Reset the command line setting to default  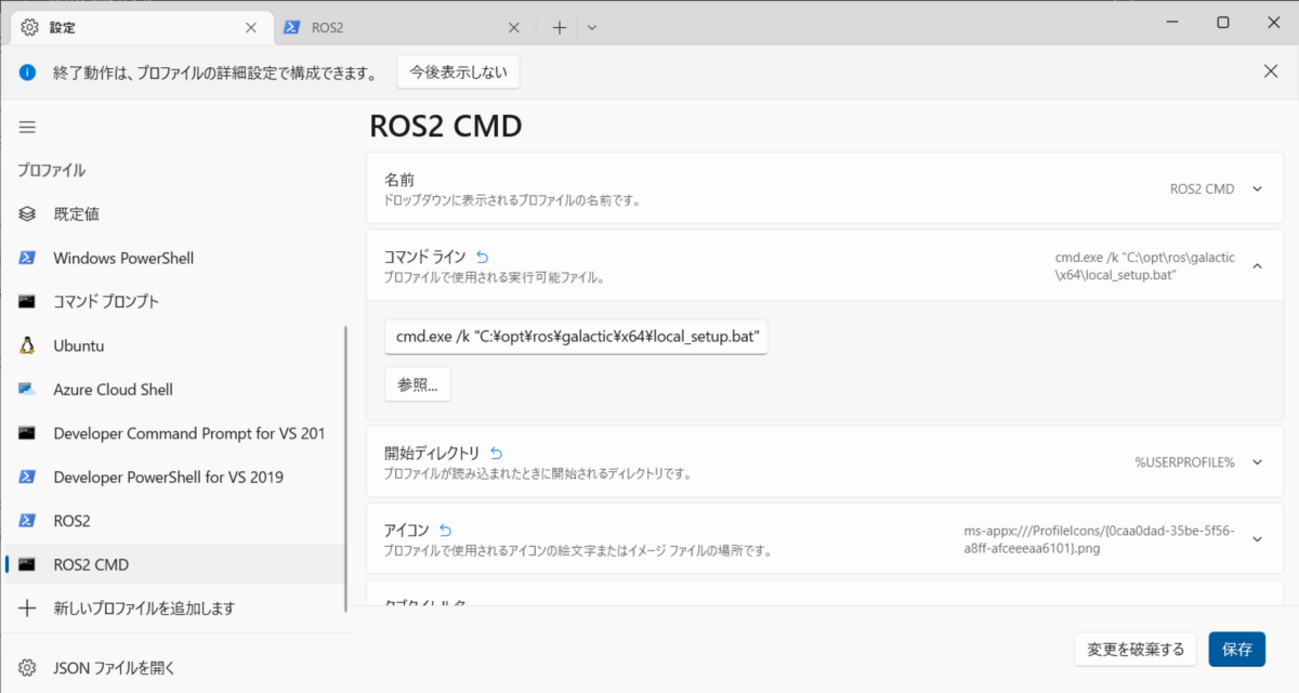483,257
